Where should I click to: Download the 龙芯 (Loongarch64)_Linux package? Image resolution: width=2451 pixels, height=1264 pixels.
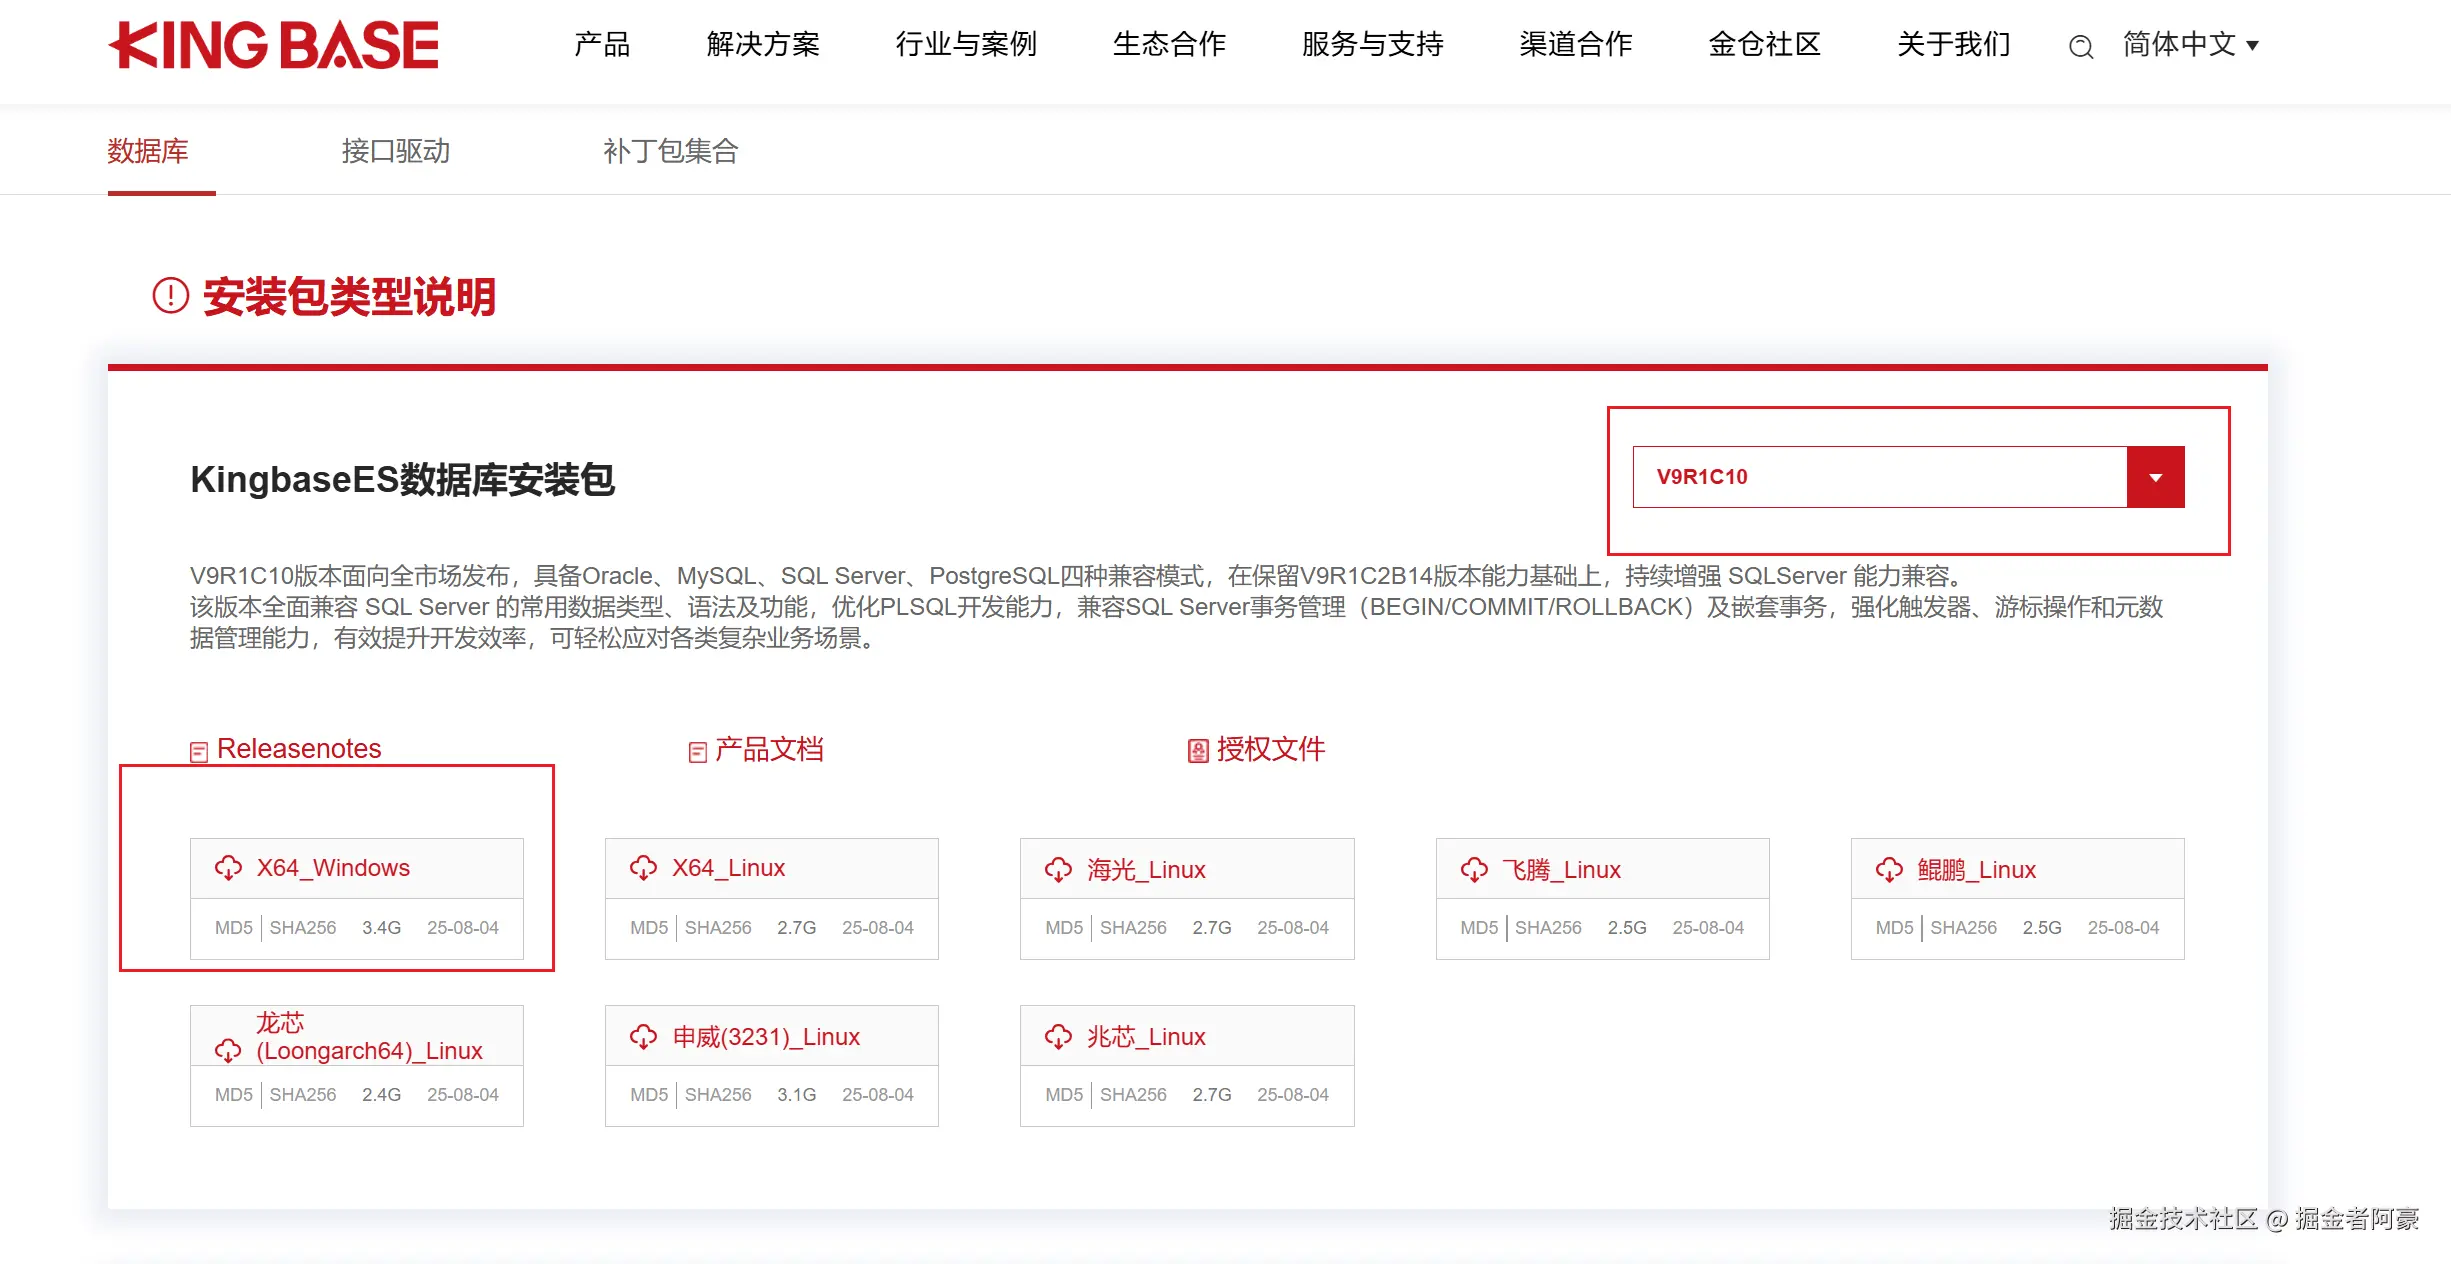coord(369,1037)
